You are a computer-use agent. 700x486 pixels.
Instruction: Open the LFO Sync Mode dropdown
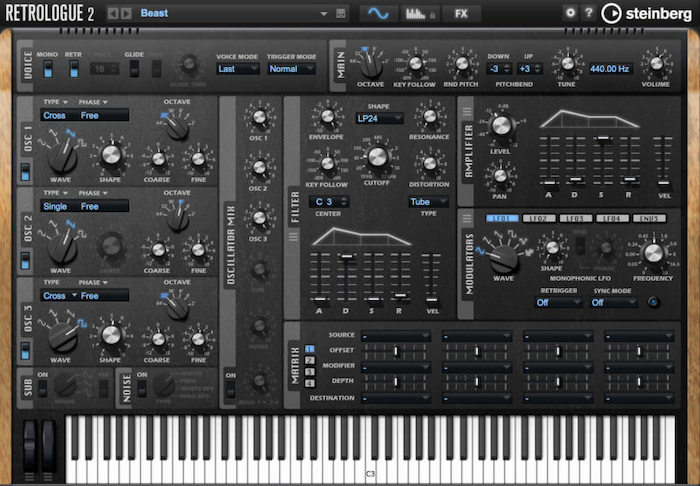[x=614, y=302]
